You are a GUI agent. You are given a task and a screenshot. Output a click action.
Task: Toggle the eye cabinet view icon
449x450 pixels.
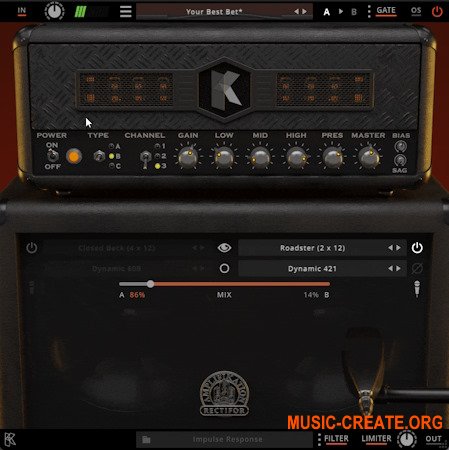pos(224,248)
